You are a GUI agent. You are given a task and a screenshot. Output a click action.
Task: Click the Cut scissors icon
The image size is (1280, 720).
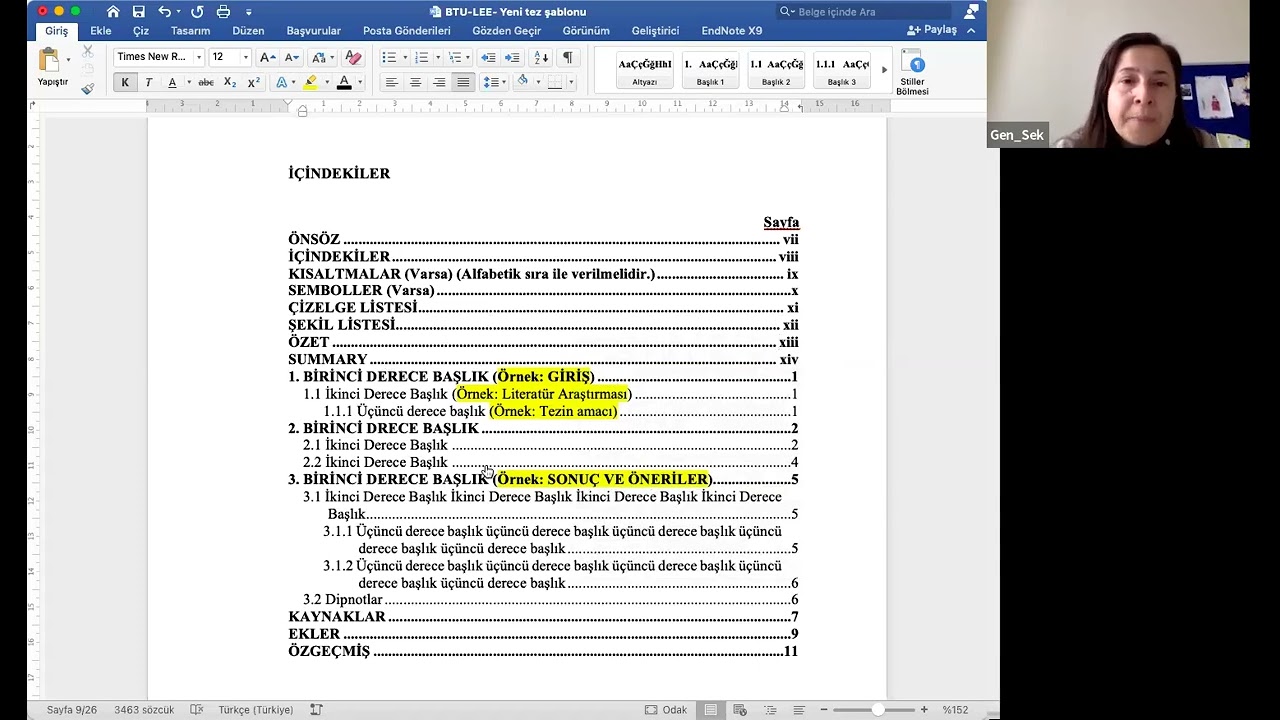pos(88,51)
